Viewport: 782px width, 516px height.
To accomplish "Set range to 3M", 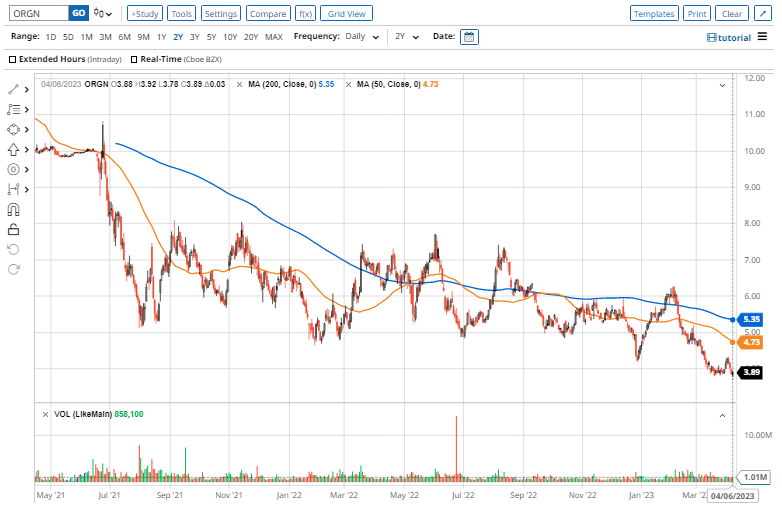I will (x=105, y=37).
